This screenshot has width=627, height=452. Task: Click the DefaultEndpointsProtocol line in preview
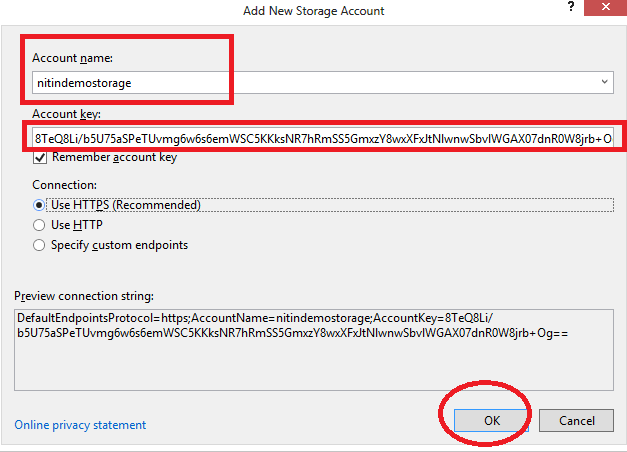click(260, 316)
